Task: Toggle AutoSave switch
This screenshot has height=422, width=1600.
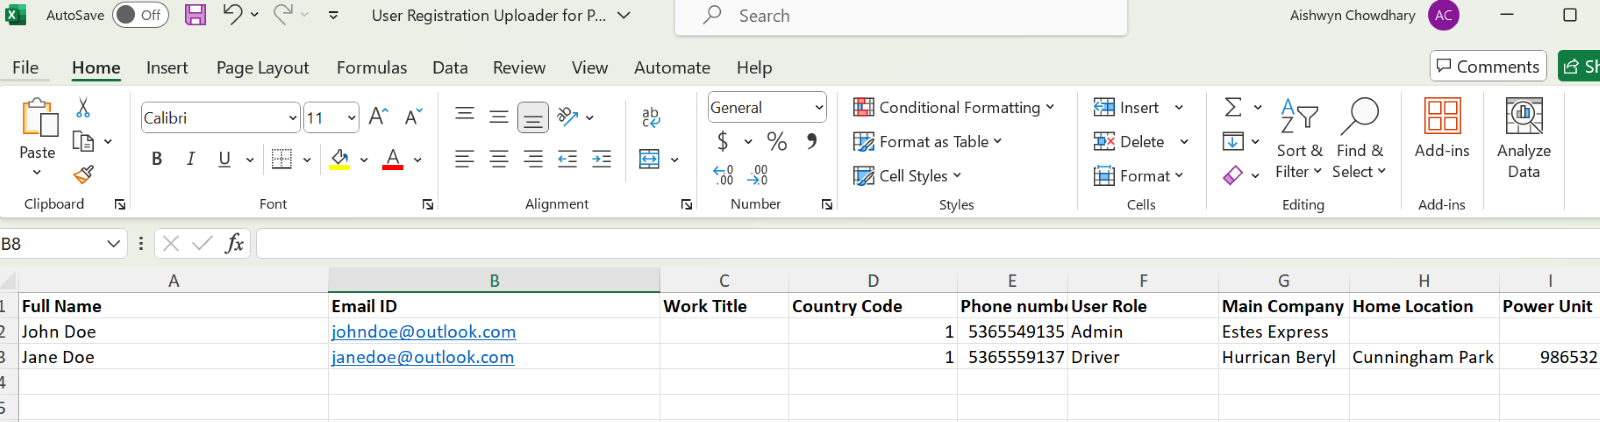Action: point(140,15)
